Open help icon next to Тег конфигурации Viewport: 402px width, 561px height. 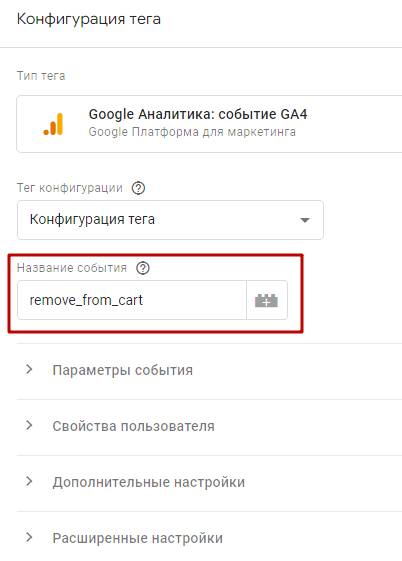pyautogui.click(x=138, y=188)
